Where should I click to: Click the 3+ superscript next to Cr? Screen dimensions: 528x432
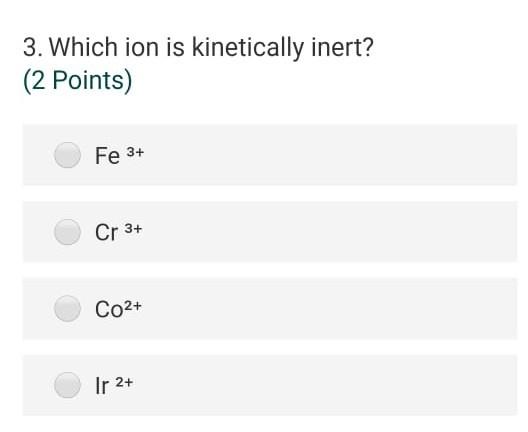(133, 229)
